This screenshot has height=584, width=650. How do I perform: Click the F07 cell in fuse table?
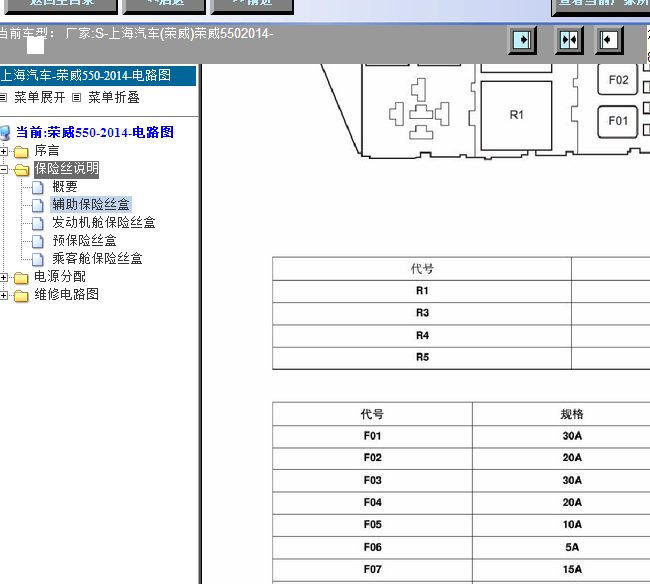pyautogui.click(x=372, y=570)
